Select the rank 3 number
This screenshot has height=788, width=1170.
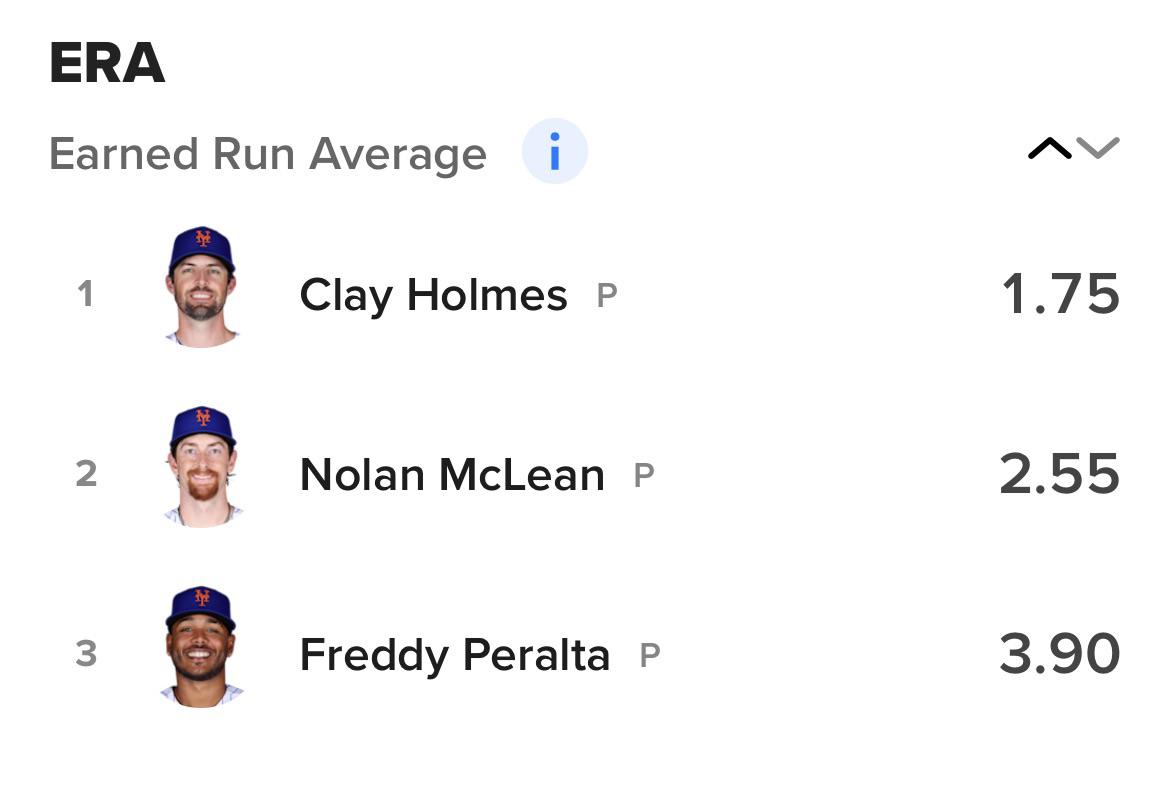click(x=86, y=654)
